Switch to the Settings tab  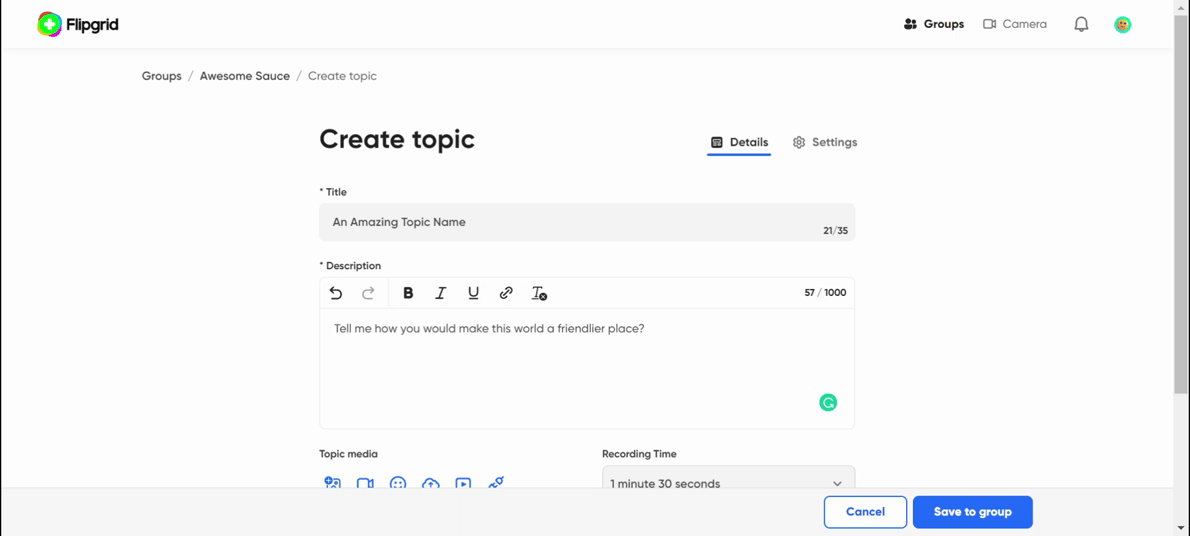(x=825, y=142)
